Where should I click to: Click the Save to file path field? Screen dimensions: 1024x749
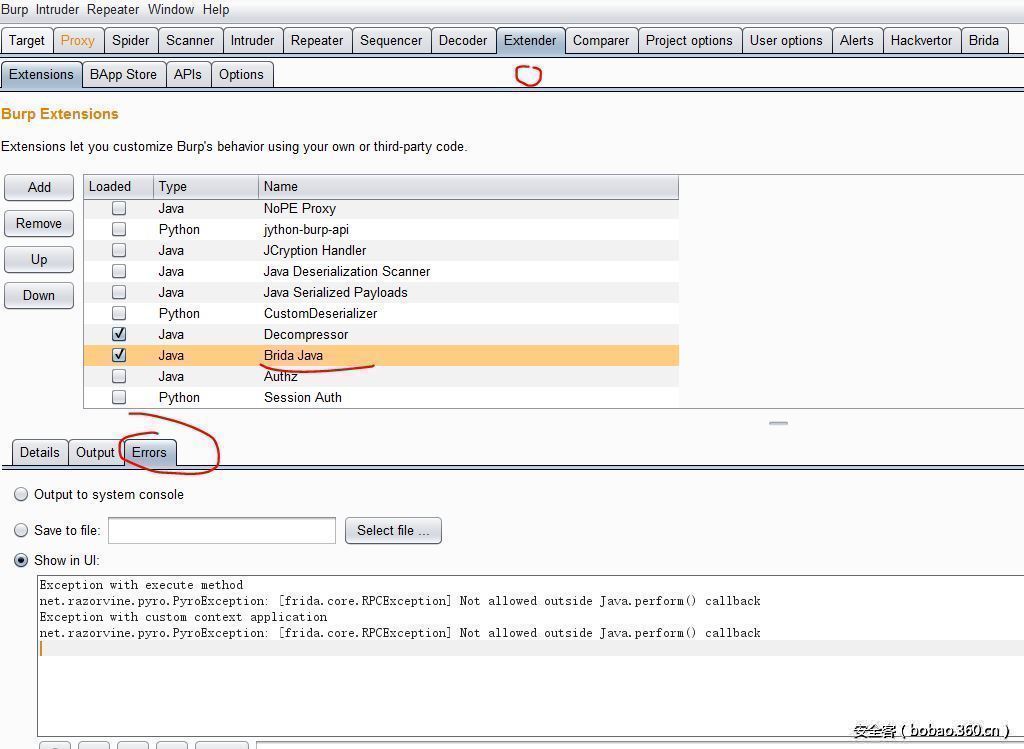pyautogui.click(x=221, y=531)
